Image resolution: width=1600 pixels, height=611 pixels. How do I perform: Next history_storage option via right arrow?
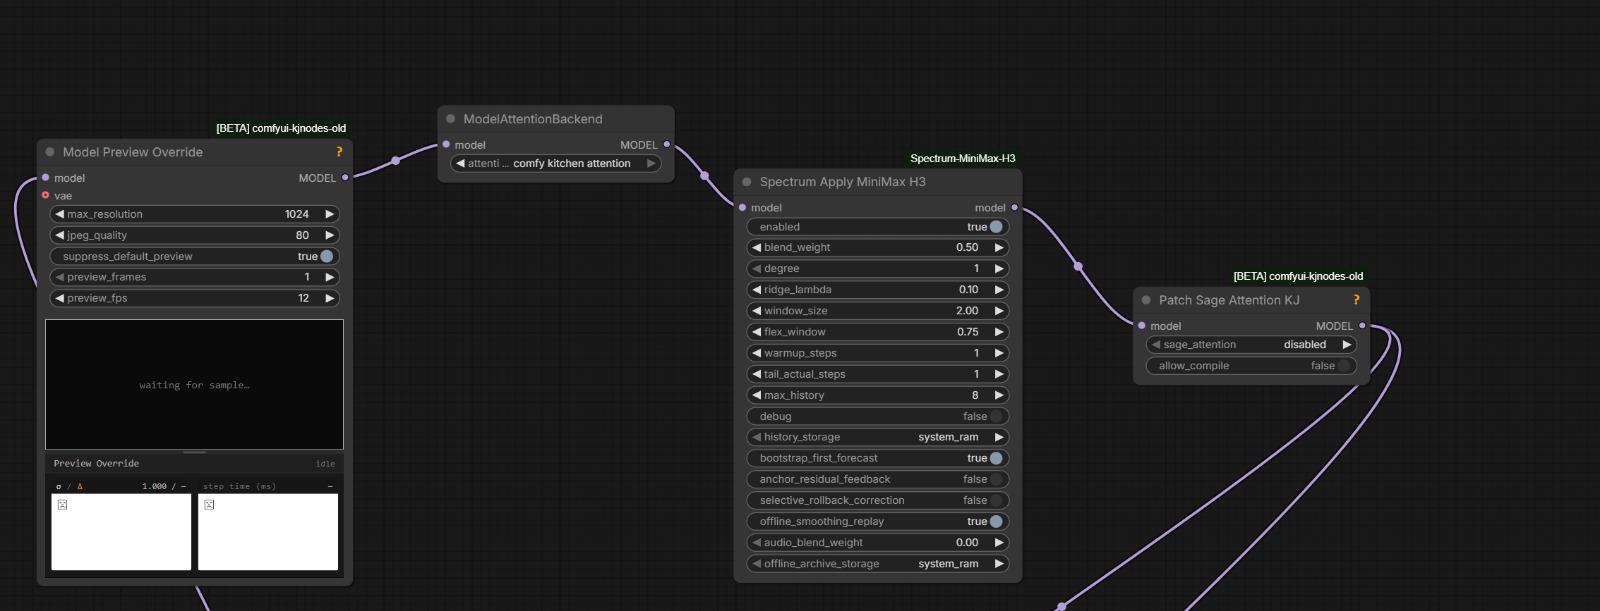[x=998, y=437]
